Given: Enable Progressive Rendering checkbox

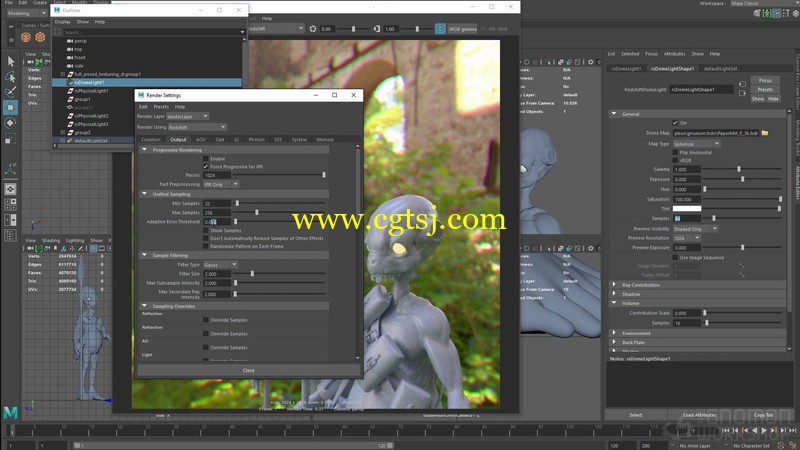Looking at the screenshot, I should (206, 159).
